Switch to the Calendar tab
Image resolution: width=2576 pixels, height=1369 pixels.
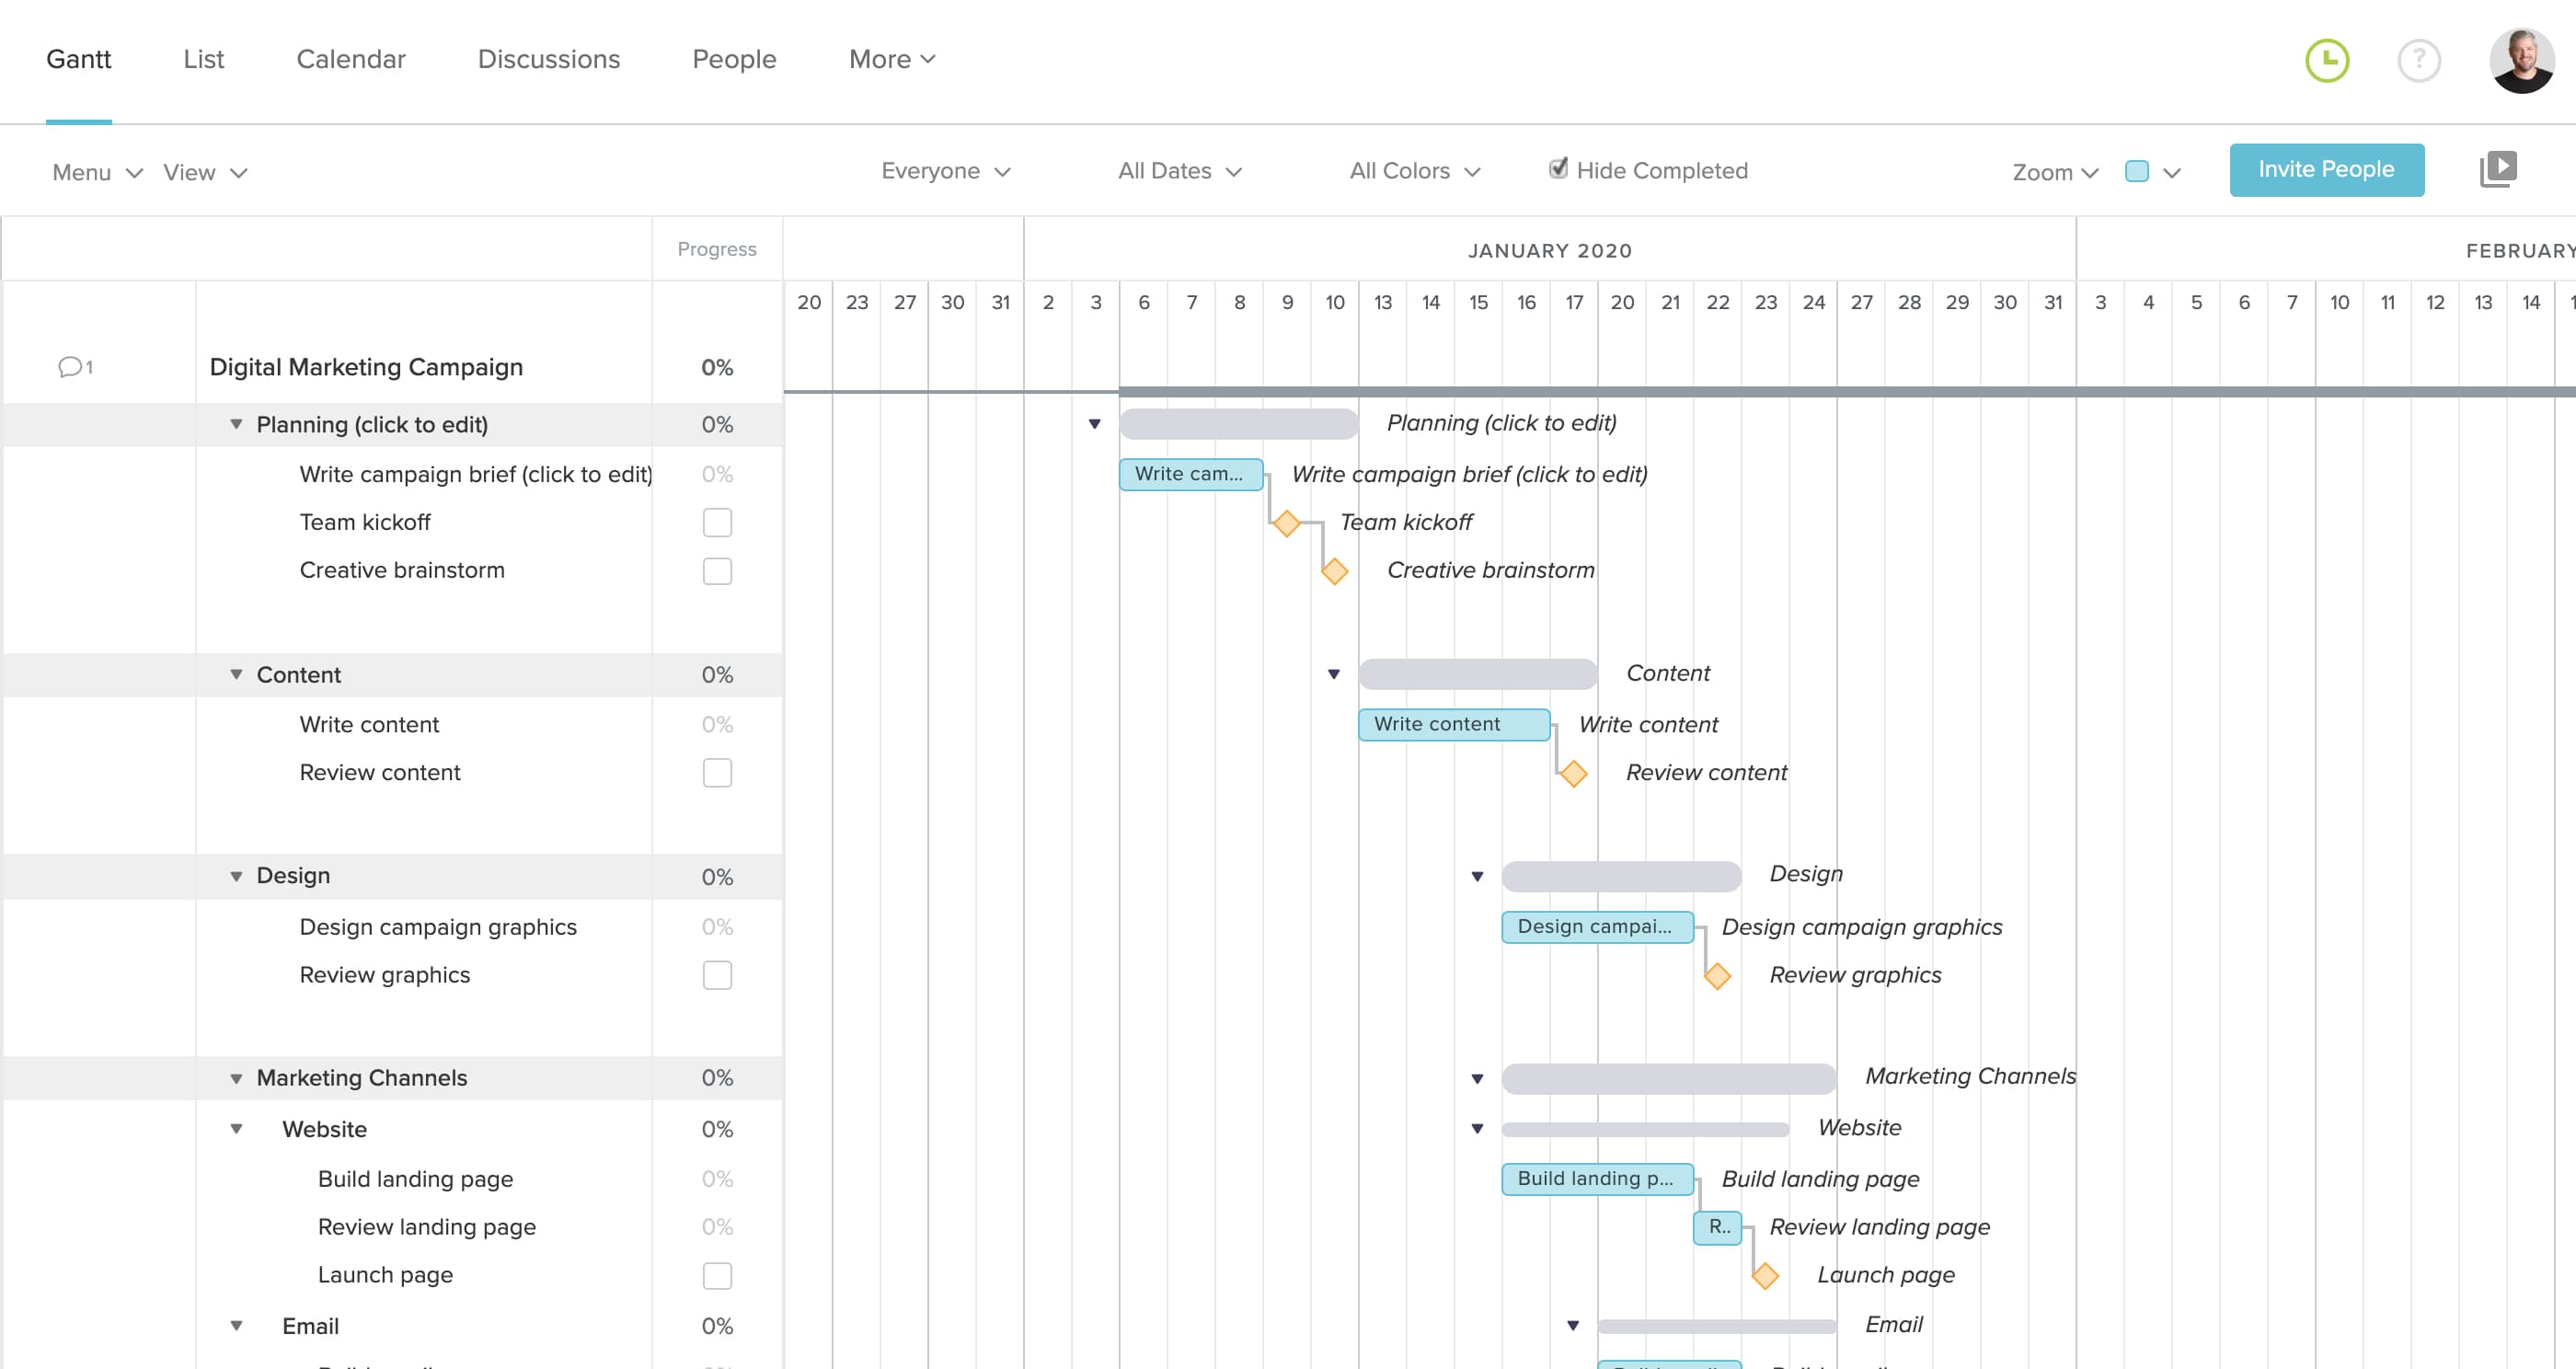[351, 60]
